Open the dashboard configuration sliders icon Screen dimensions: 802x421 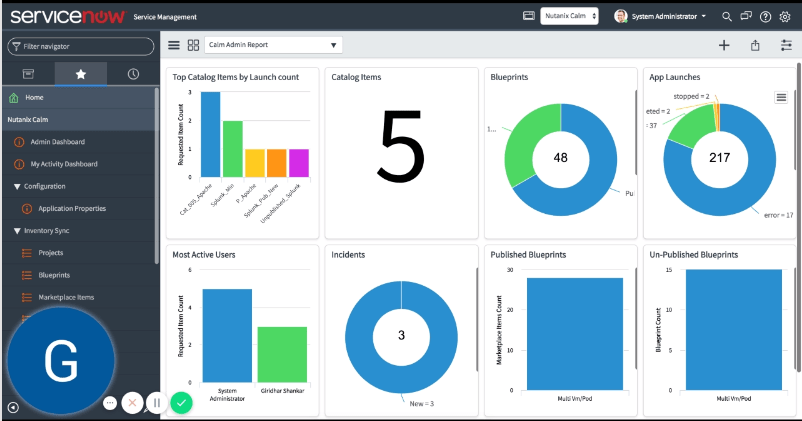pyautogui.click(x=786, y=45)
